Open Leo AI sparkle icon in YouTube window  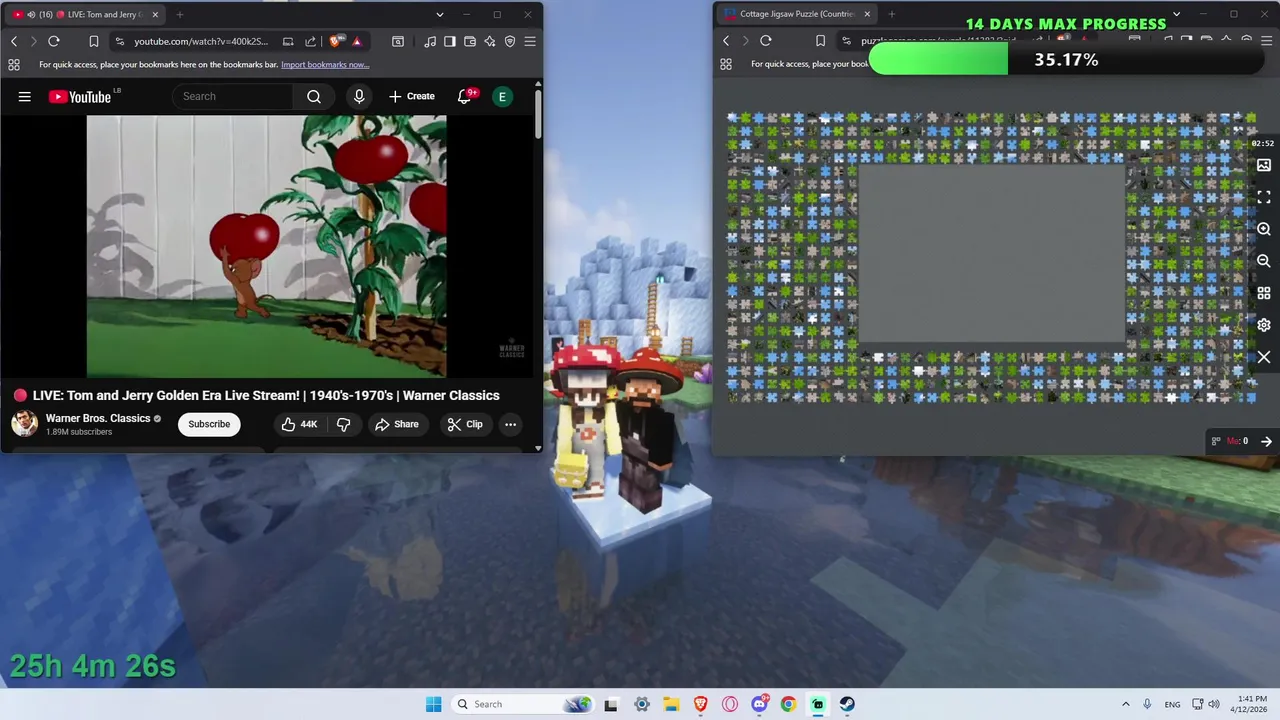coord(490,41)
